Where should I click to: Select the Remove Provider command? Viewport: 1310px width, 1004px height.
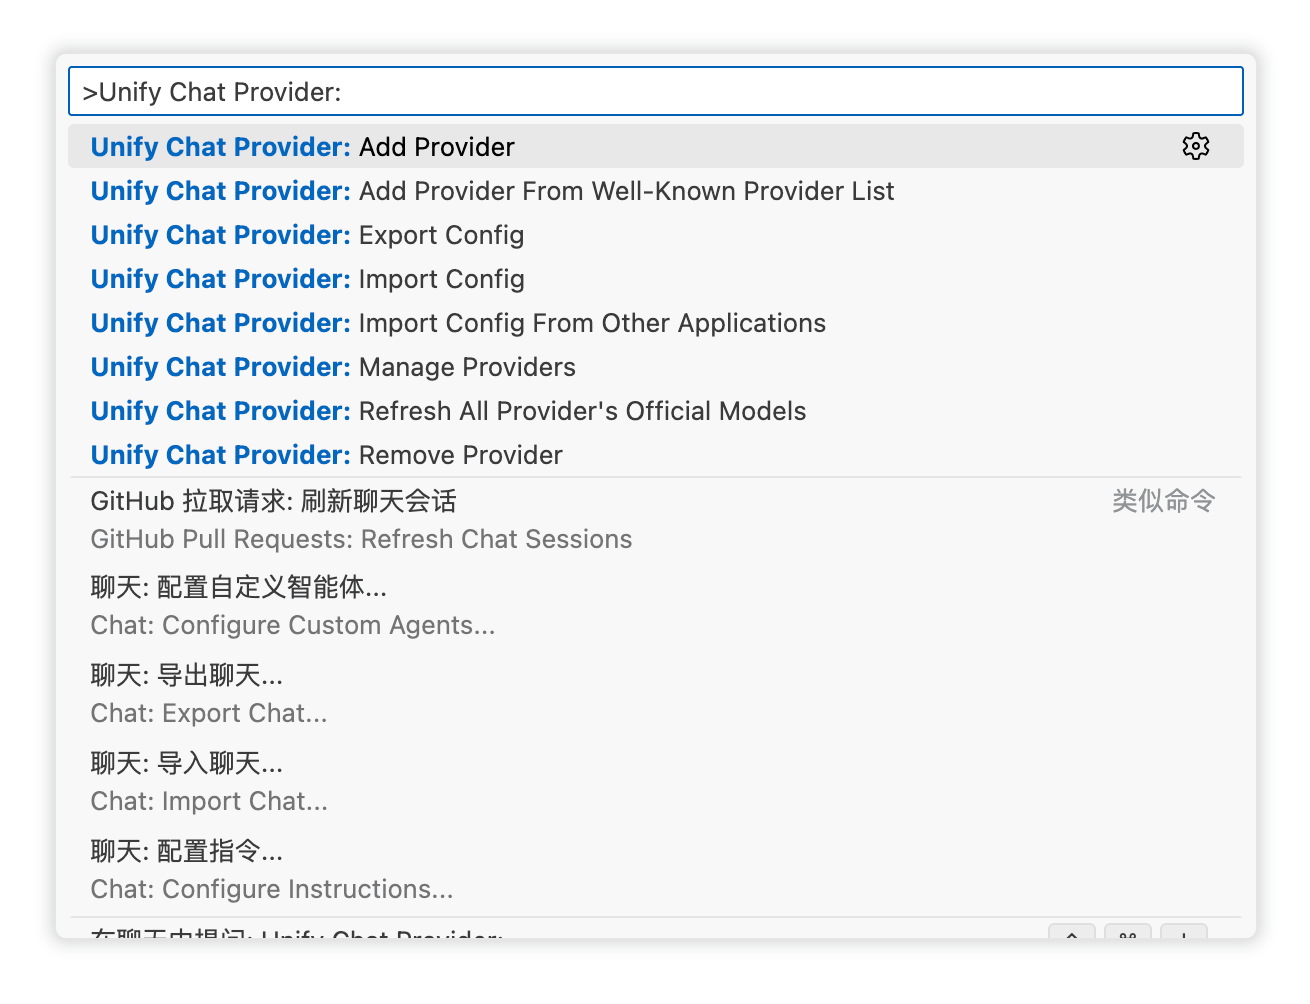(x=656, y=454)
